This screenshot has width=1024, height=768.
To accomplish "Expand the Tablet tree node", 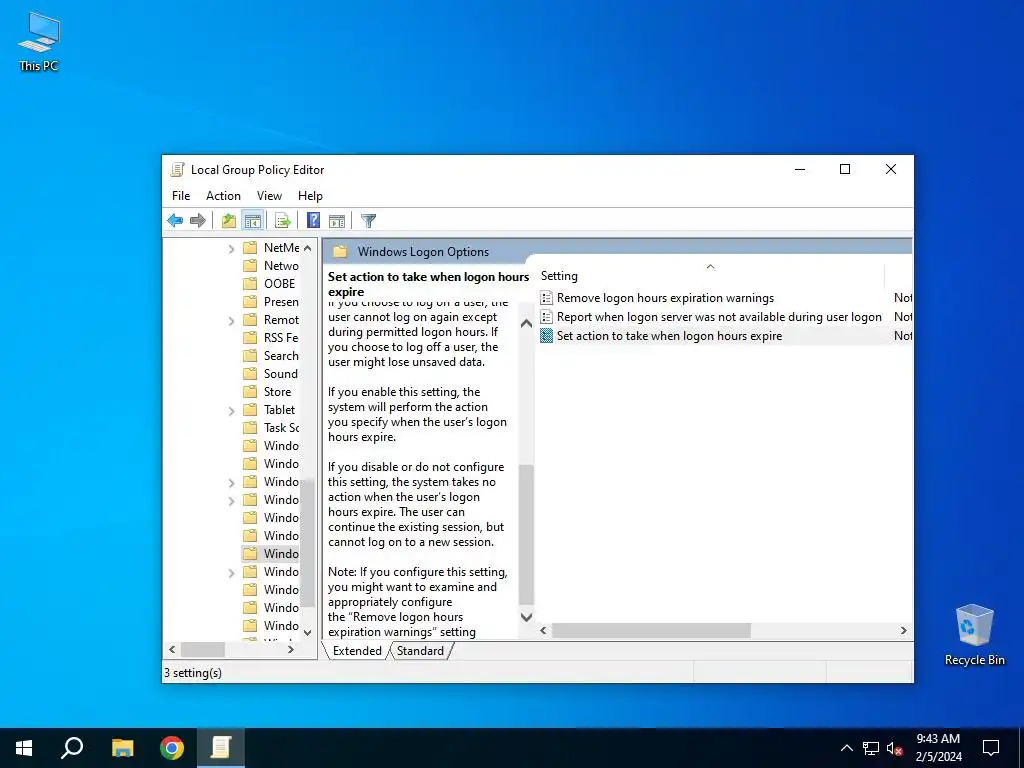I will [231, 410].
